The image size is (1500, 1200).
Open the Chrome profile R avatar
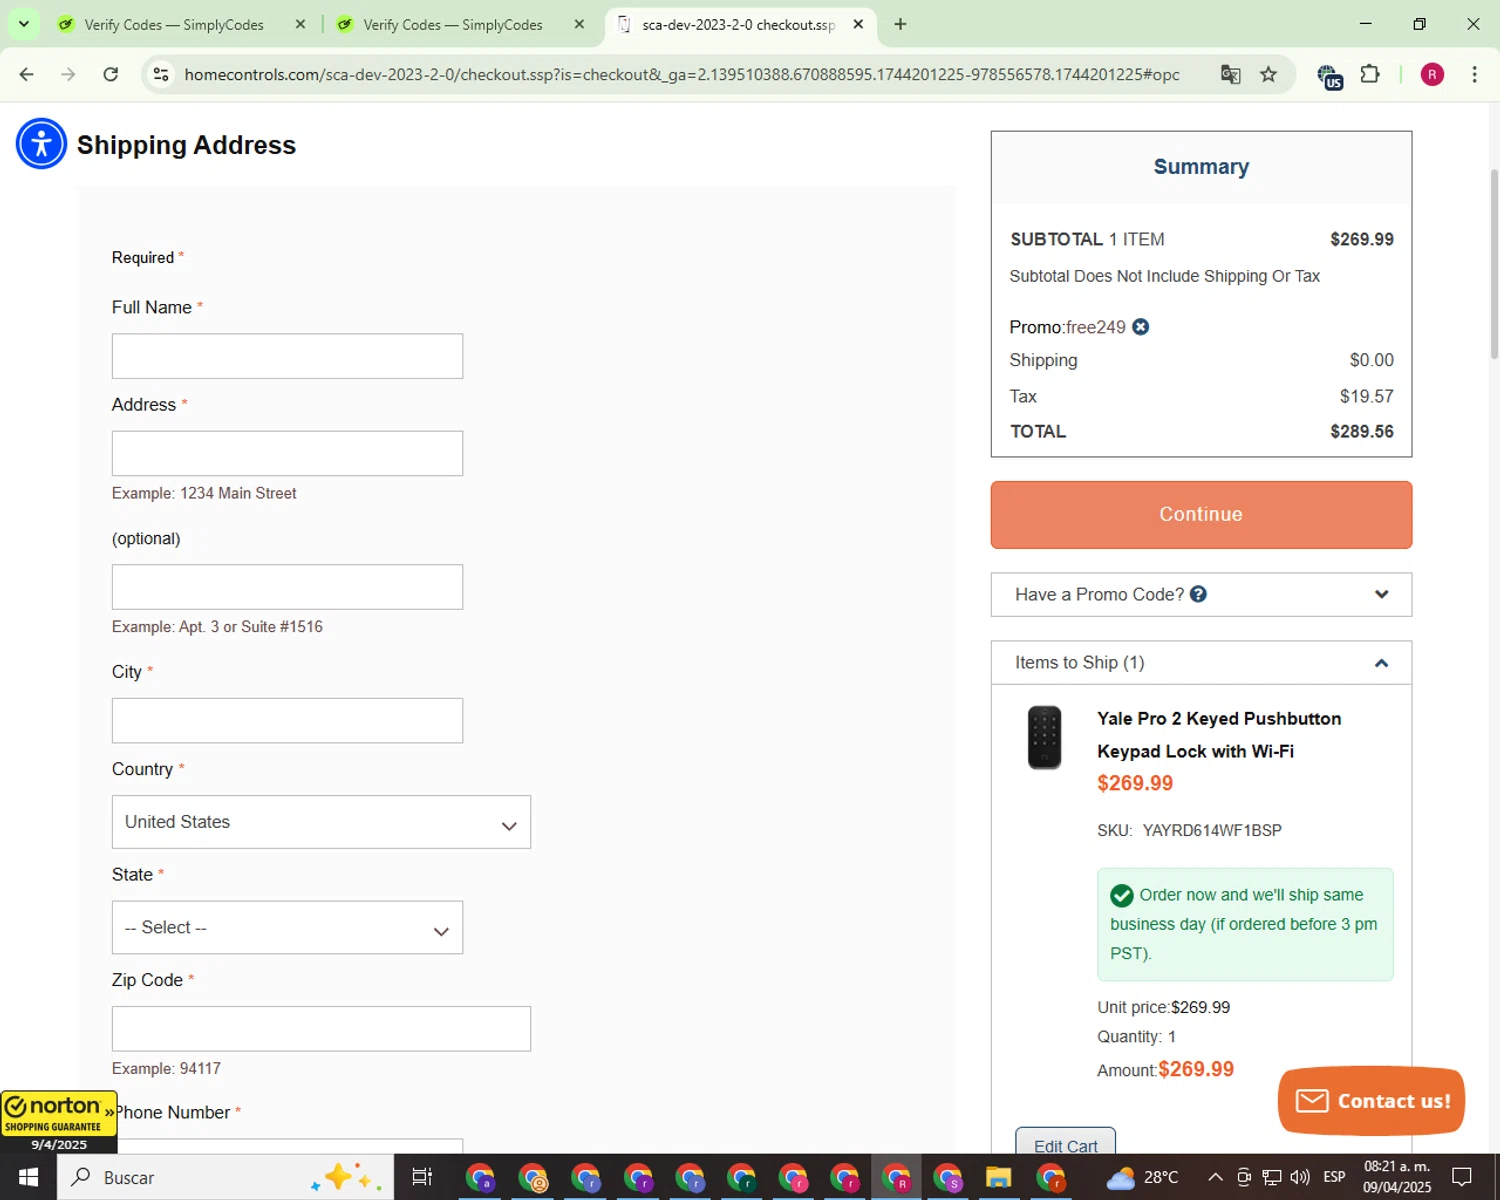1432,74
